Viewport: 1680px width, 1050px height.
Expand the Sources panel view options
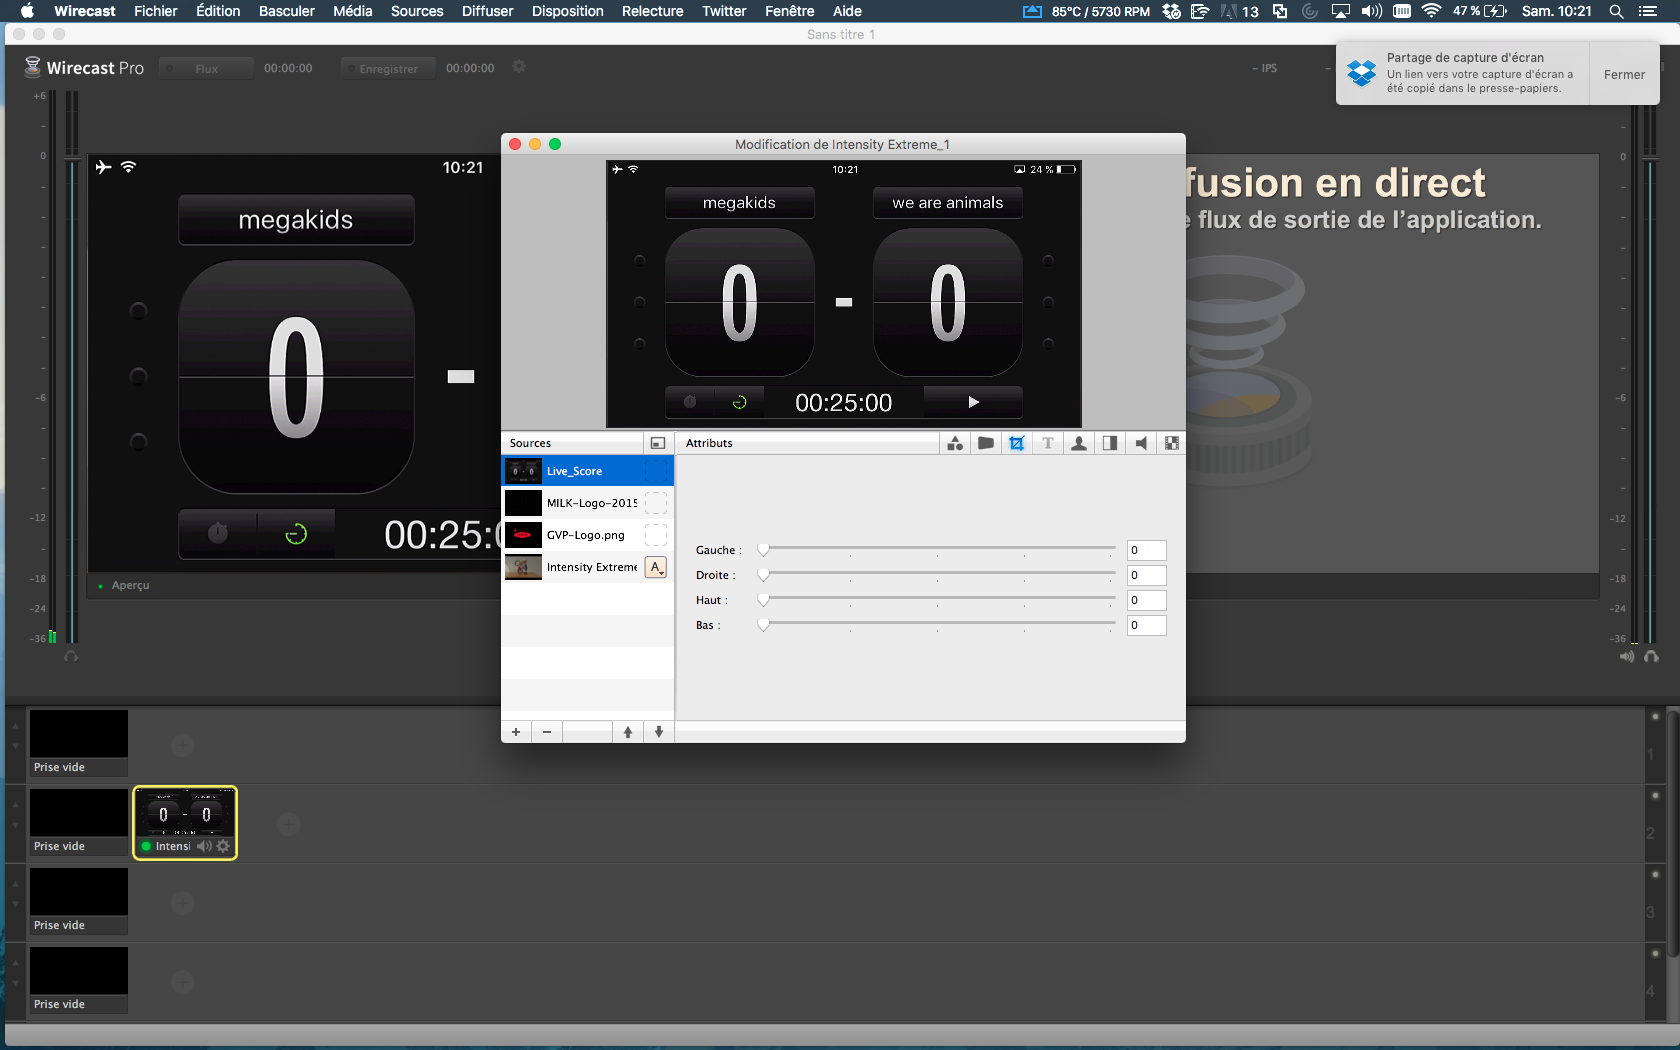[657, 443]
